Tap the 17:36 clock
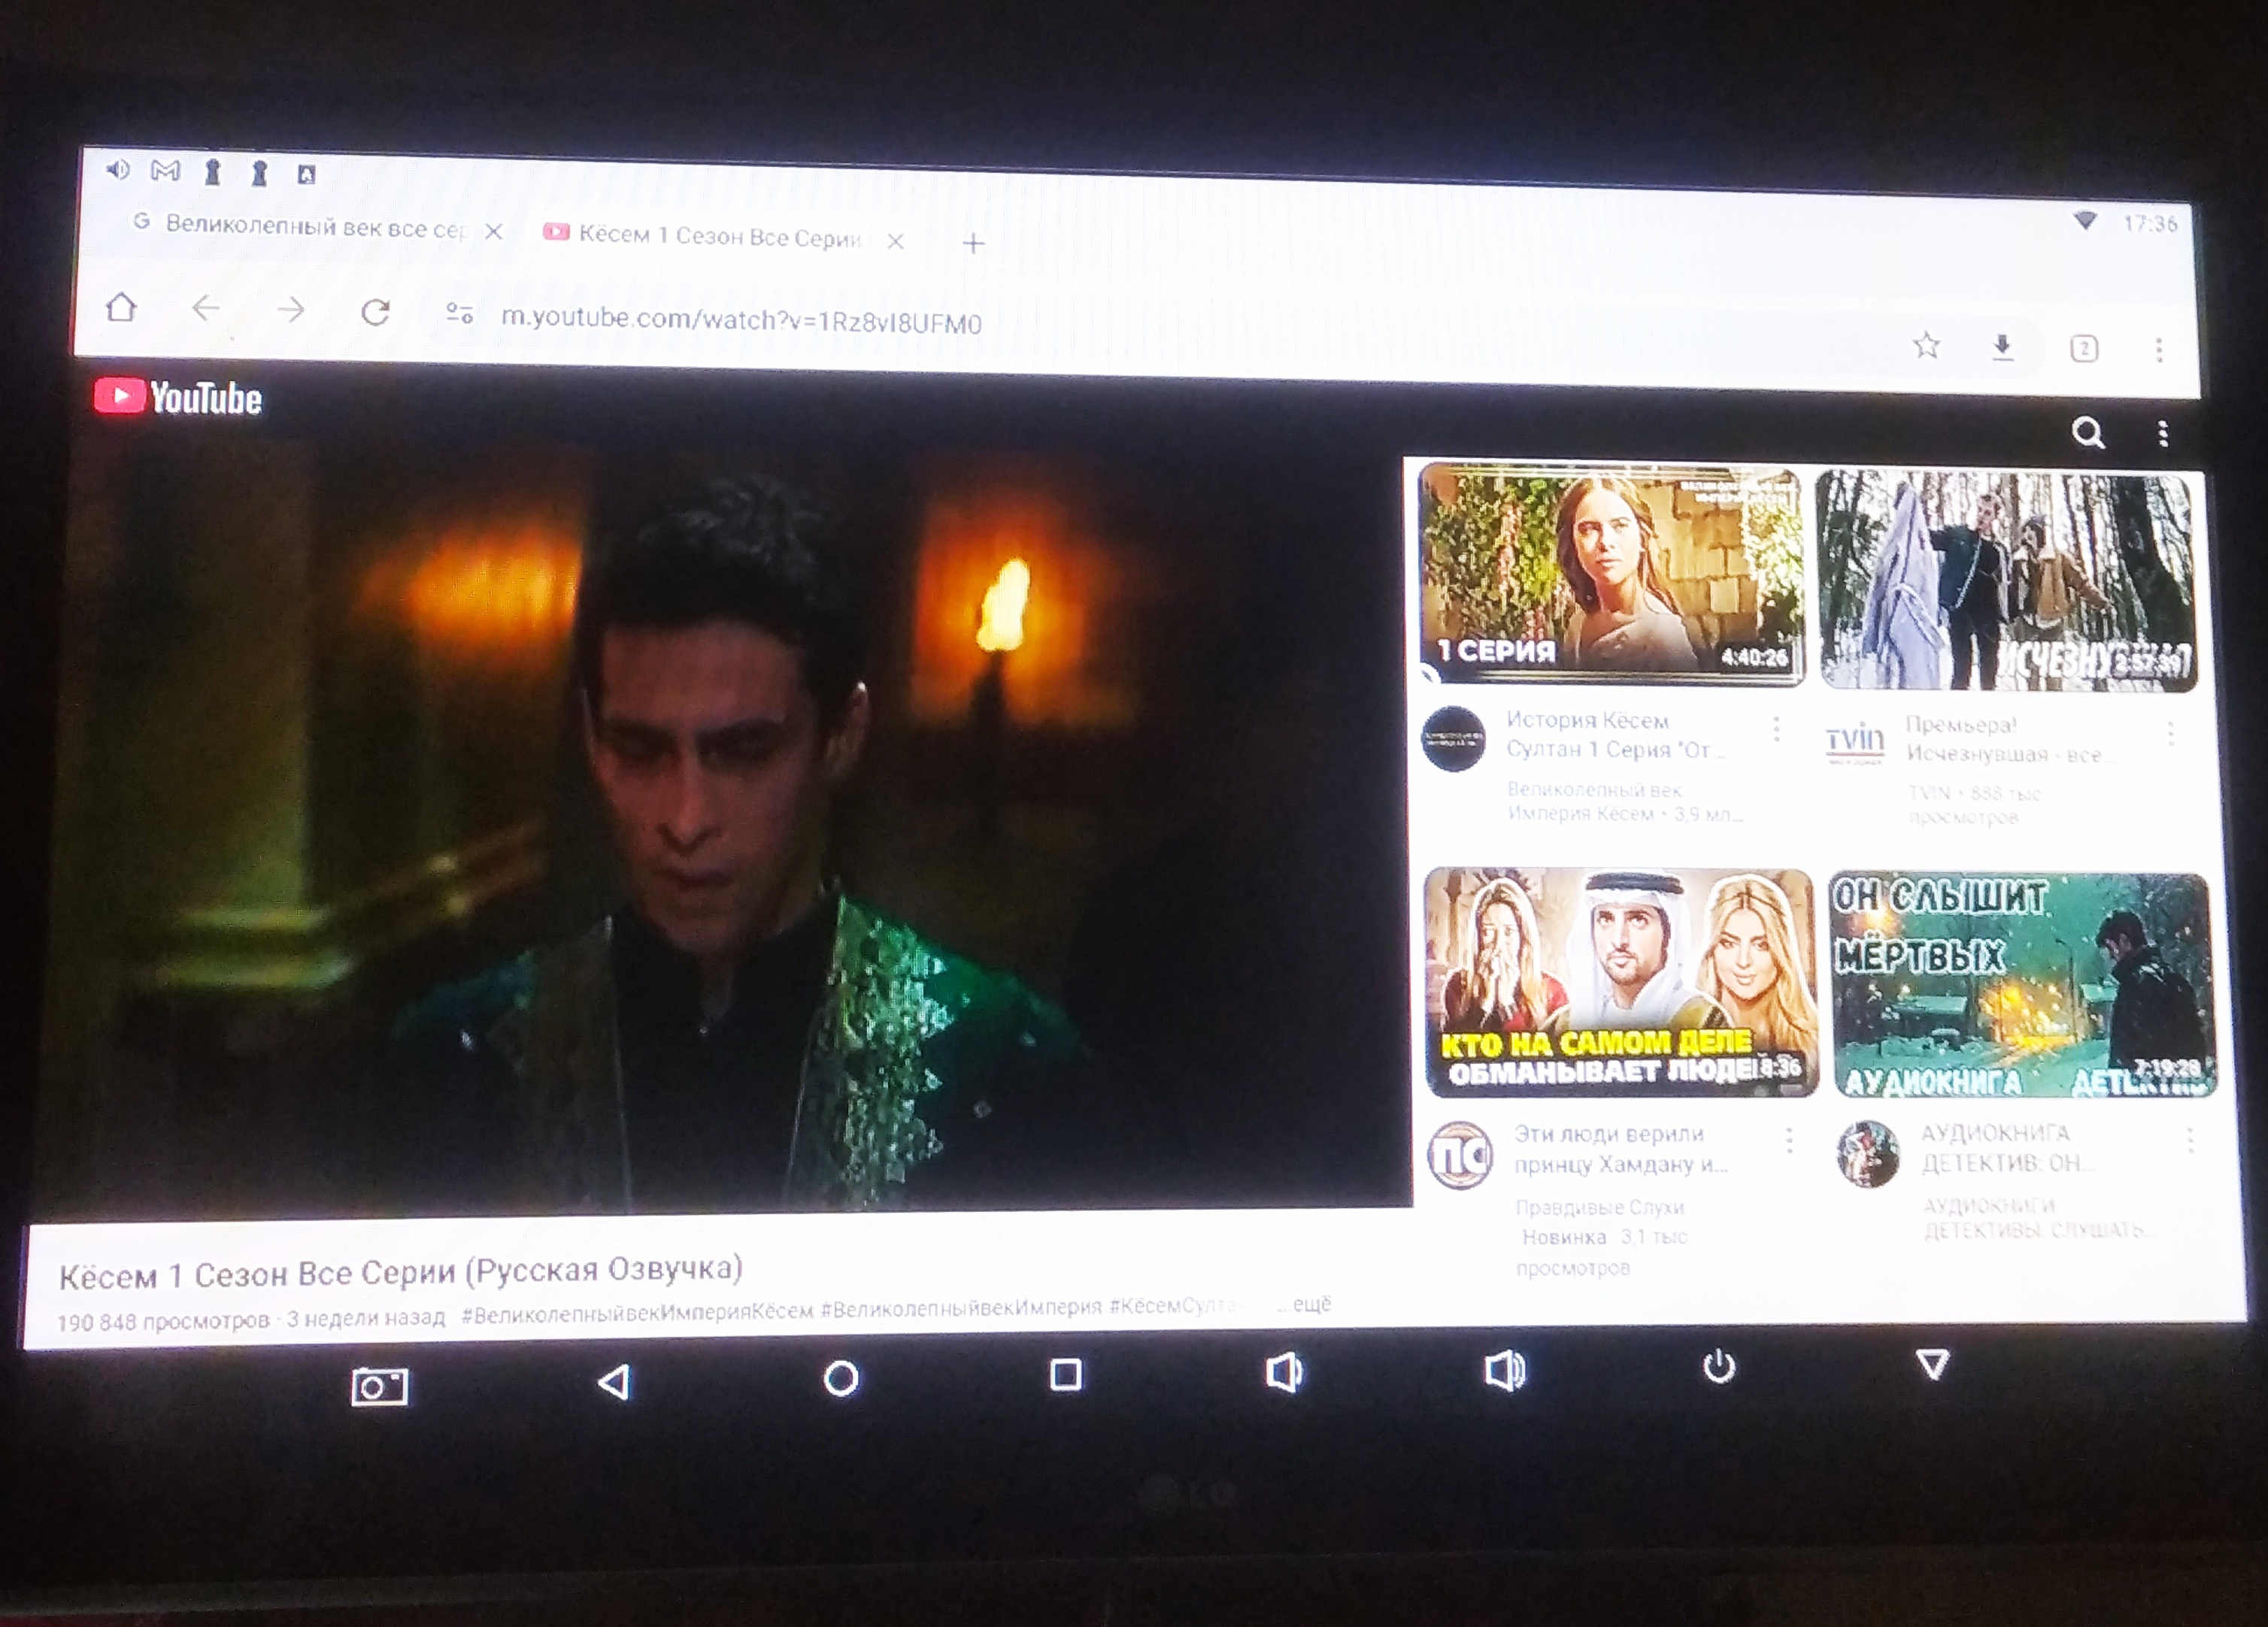Viewport: 2268px width, 1627px height. click(2149, 223)
